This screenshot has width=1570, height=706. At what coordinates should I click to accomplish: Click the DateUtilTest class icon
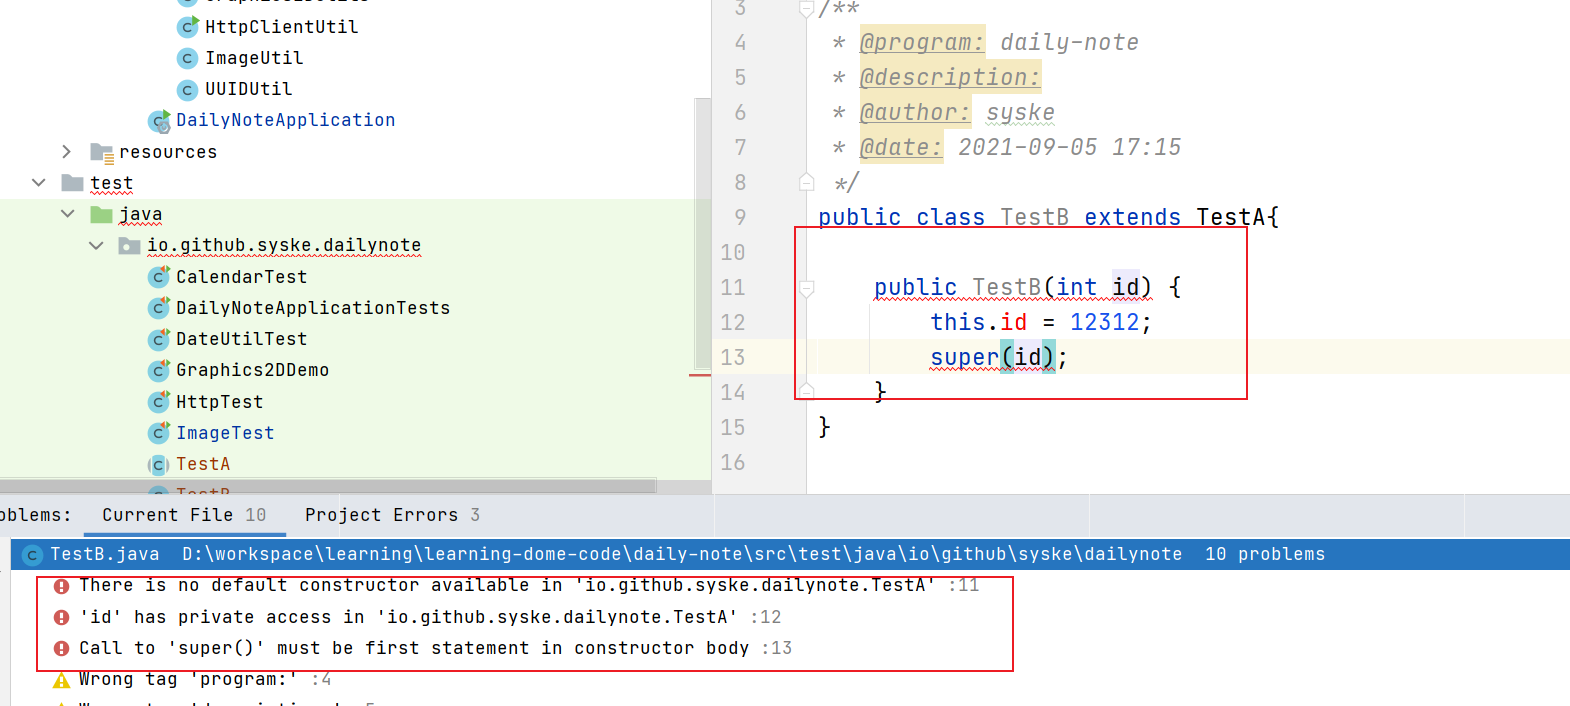[158, 339]
